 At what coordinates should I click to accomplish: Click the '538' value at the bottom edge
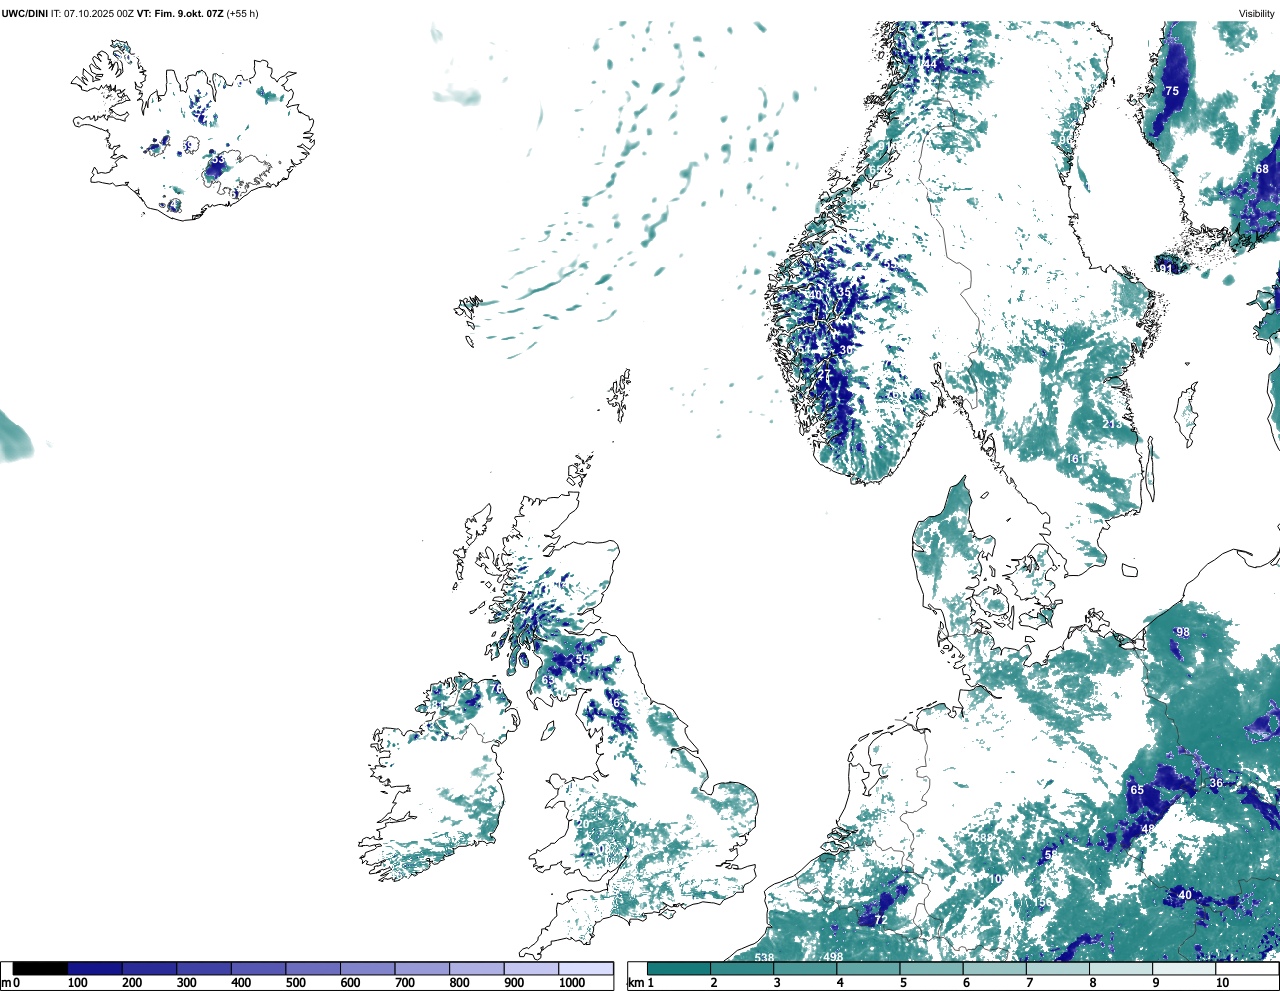click(x=764, y=958)
